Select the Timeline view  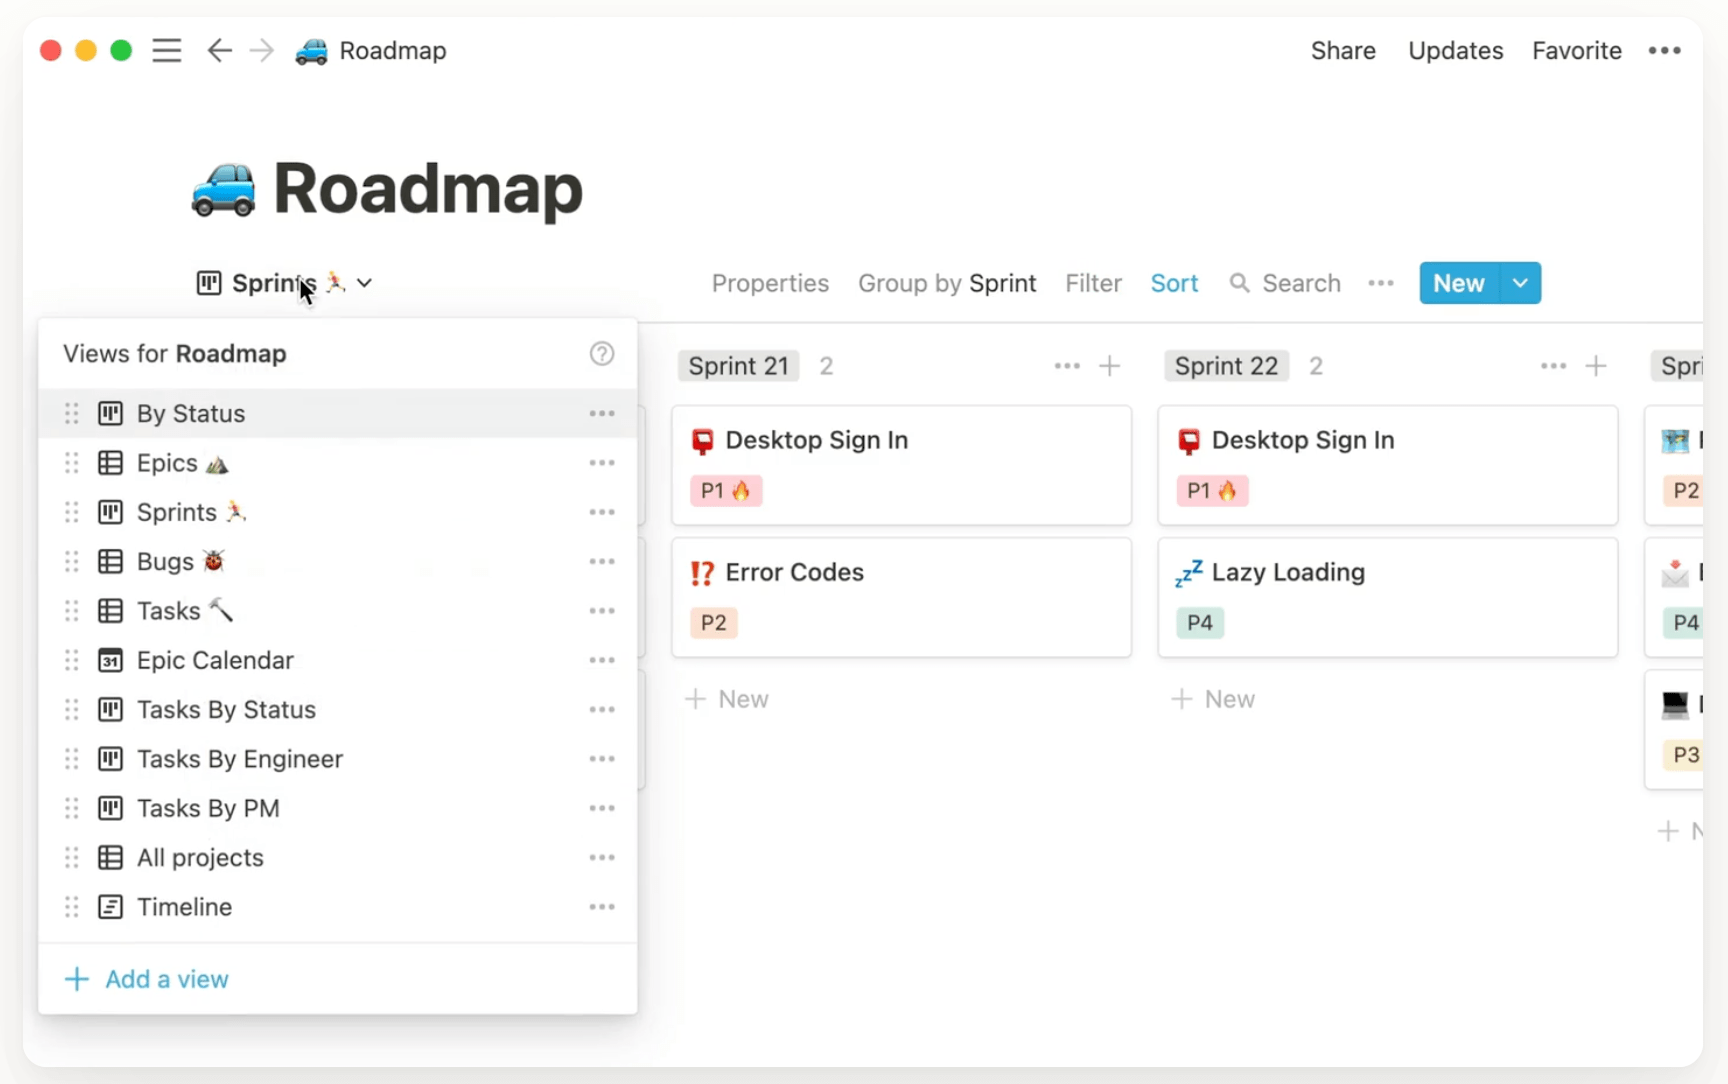pos(184,907)
